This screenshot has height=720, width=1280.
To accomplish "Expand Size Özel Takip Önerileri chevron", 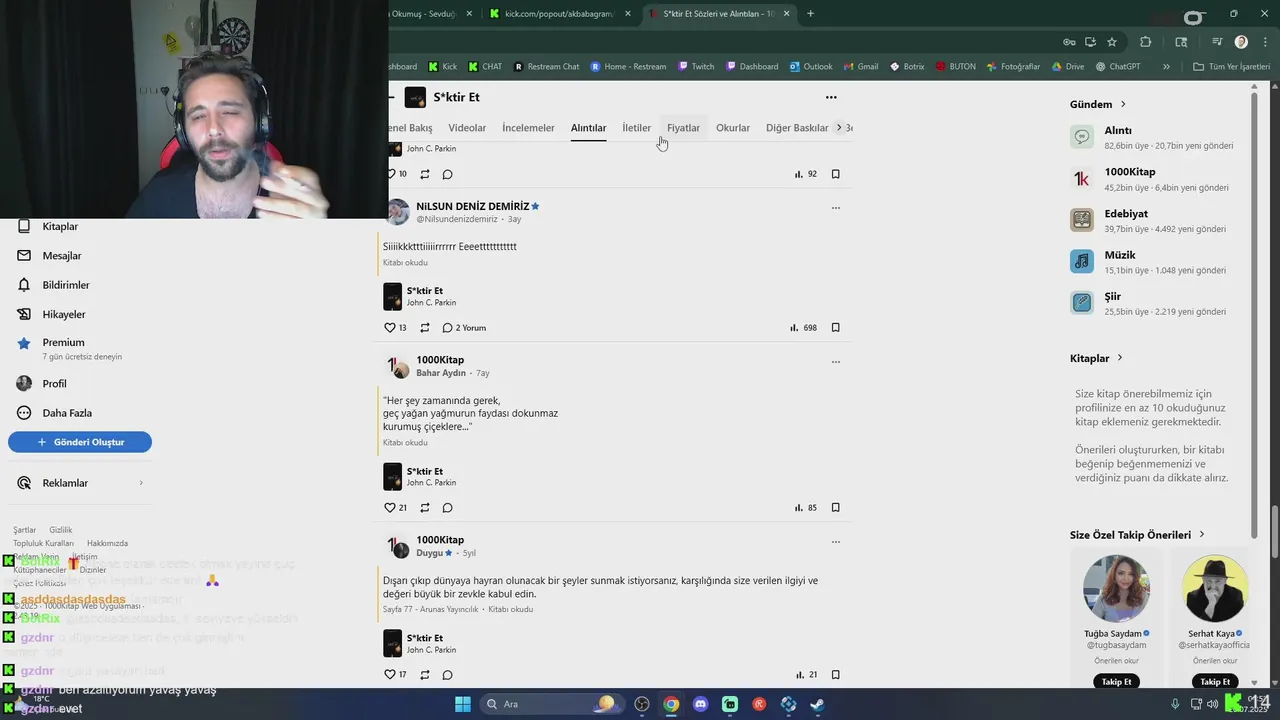I will 1202,535.
